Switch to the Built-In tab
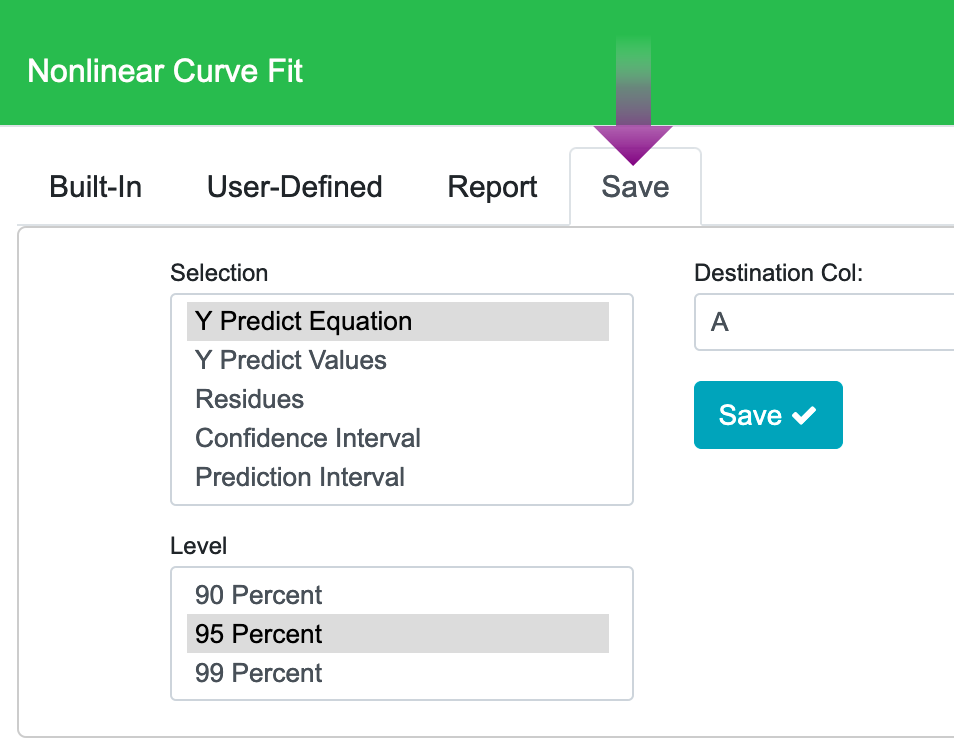Viewport: 954px width, 753px height. (96, 187)
